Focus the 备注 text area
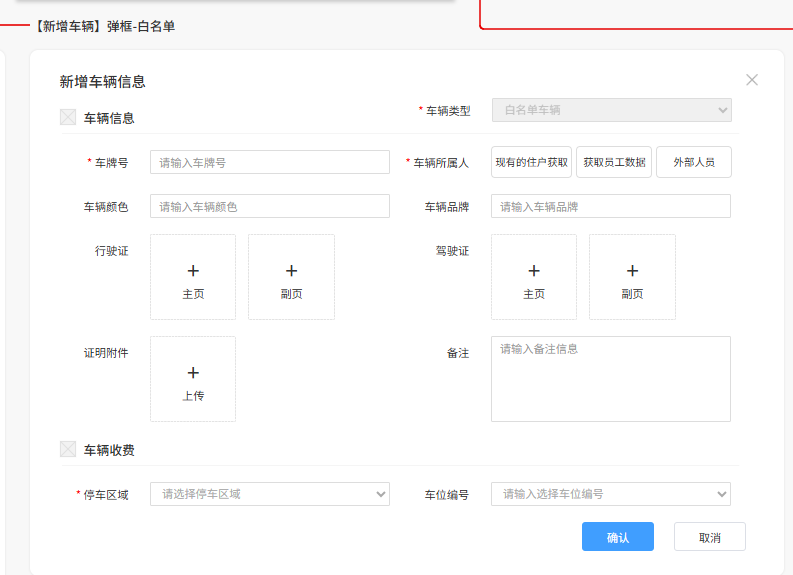The width and height of the screenshot is (793, 575). (610, 379)
